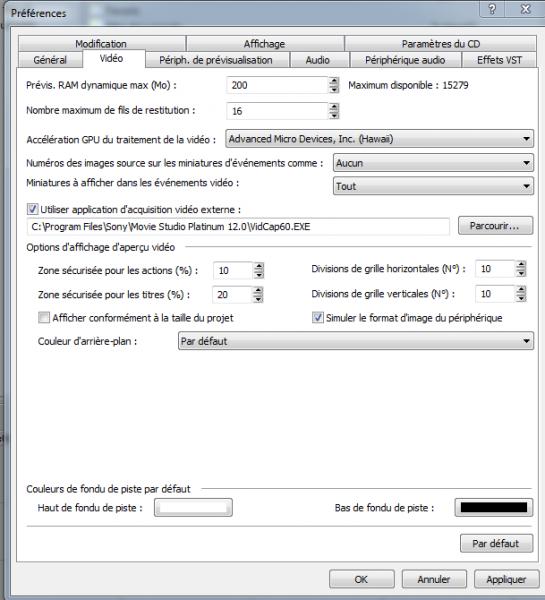The image size is (545, 600).
Task: Open GPU acceleration device dropdown
Action: click(x=379, y=139)
